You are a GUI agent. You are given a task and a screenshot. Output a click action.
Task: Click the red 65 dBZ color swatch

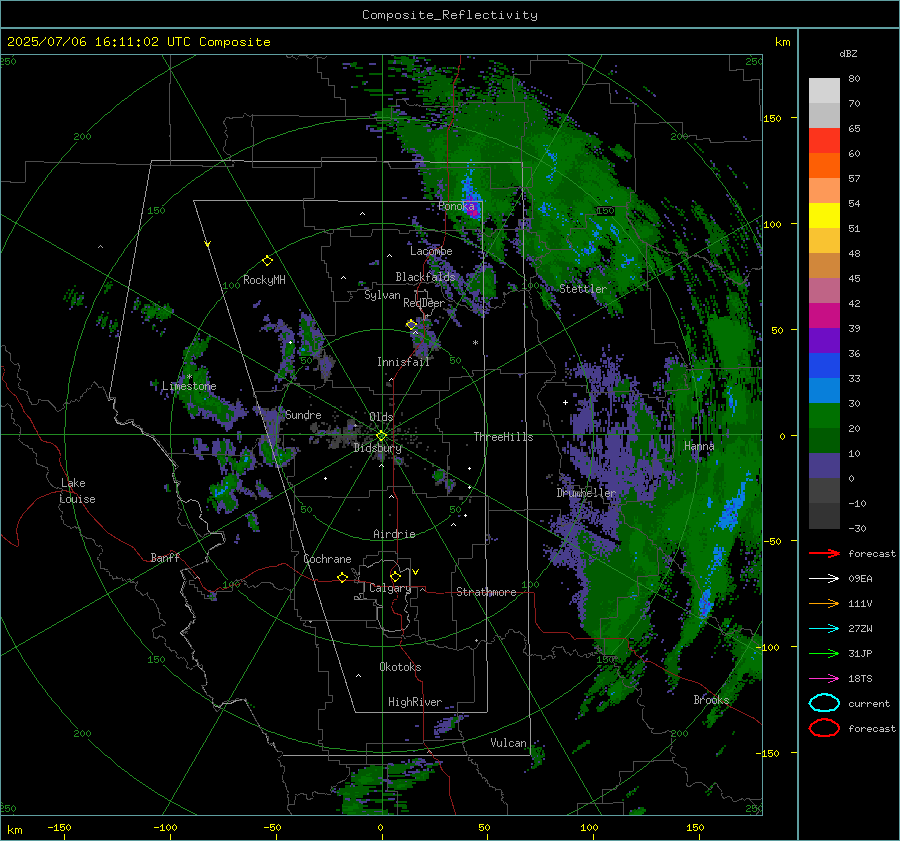point(824,141)
